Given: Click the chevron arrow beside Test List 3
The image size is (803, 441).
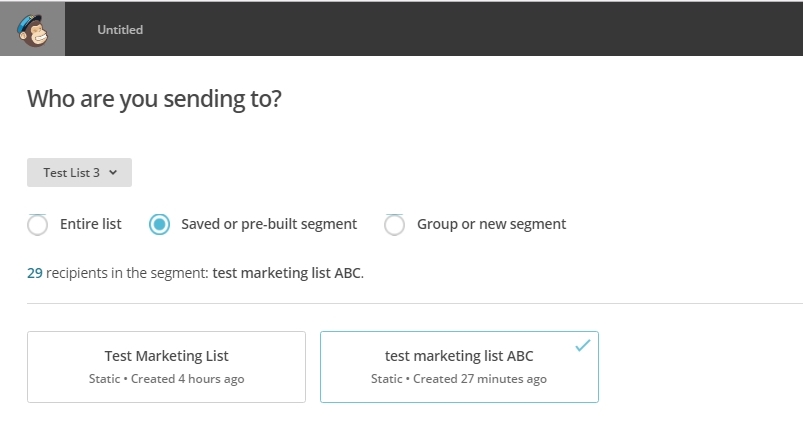Looking at the screenshot, I should click(113, 173).
